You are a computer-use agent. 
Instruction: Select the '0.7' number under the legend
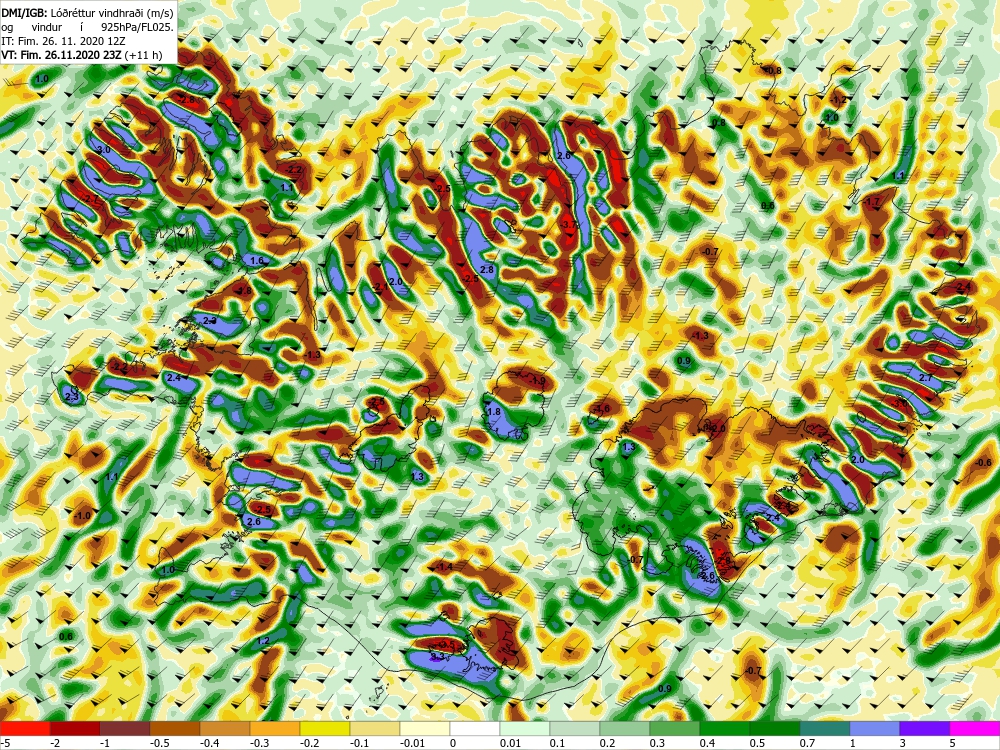pos(807,743)
